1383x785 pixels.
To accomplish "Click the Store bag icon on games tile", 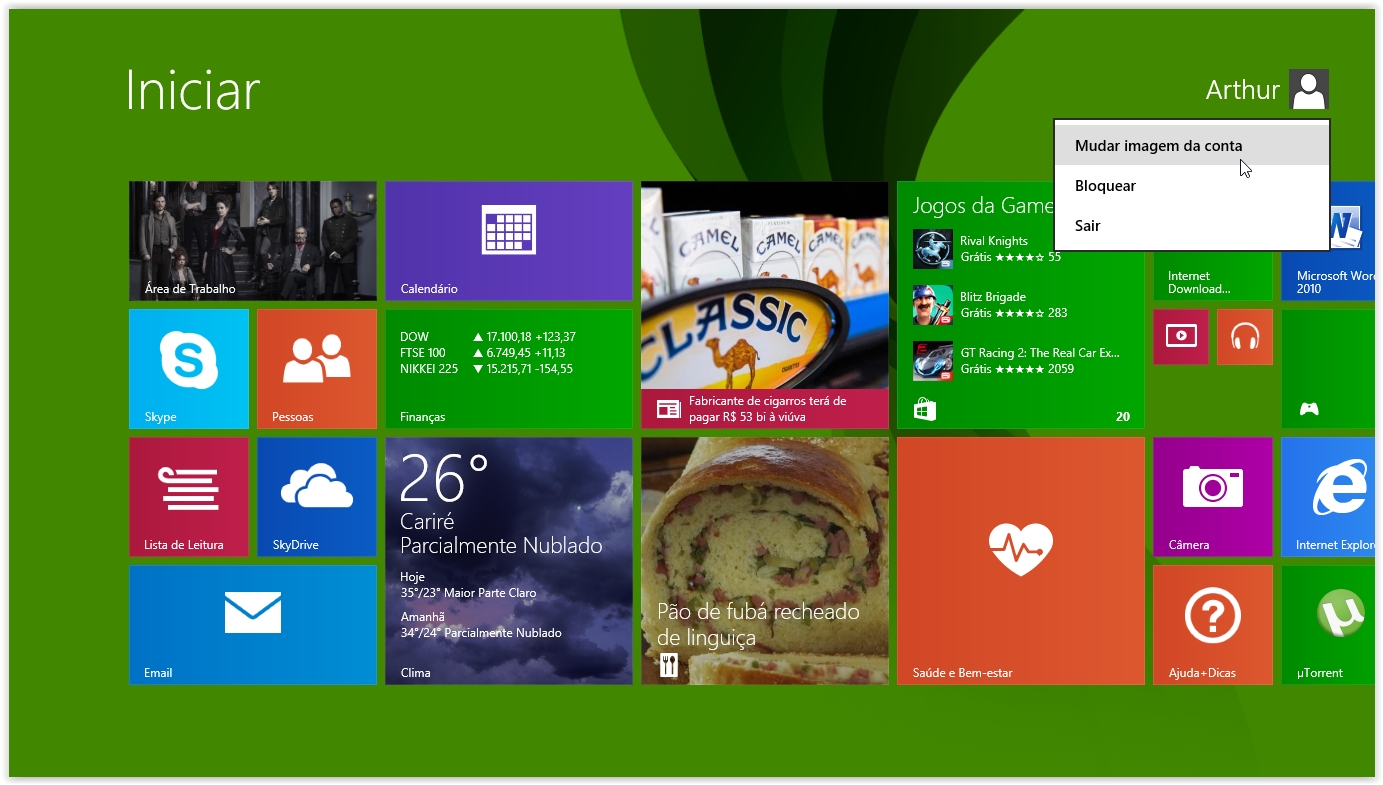I will coord(925,410).
